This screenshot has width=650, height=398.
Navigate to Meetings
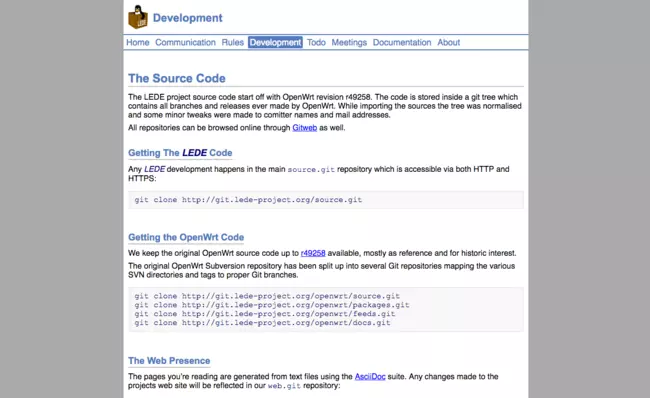(349, 42)
